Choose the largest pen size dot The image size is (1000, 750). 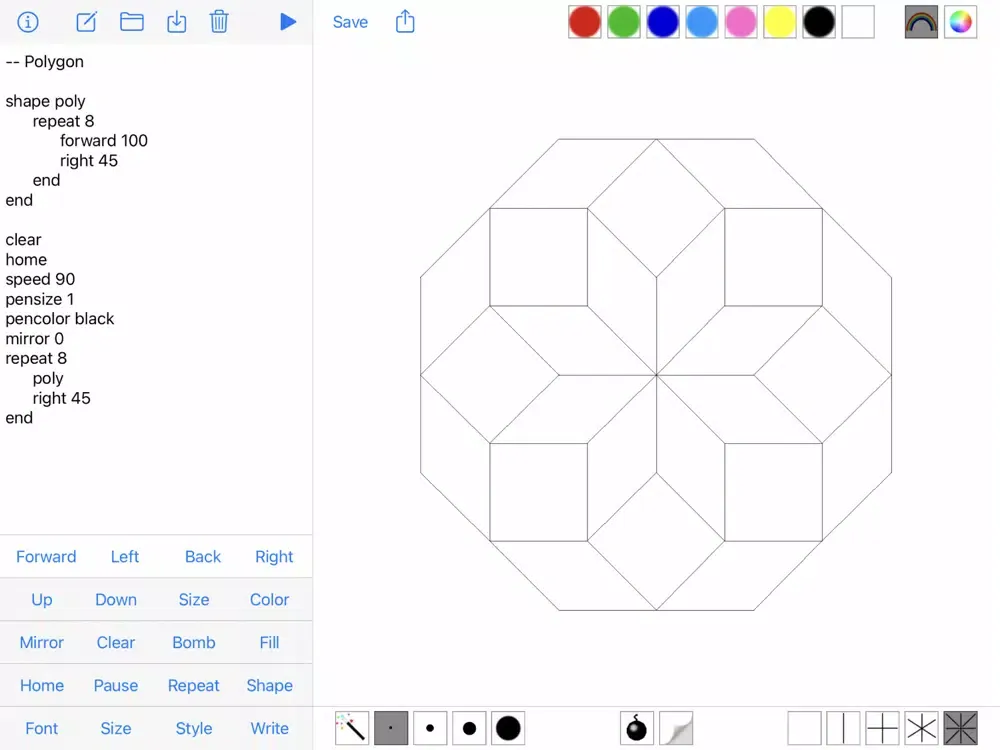(508, 728)
